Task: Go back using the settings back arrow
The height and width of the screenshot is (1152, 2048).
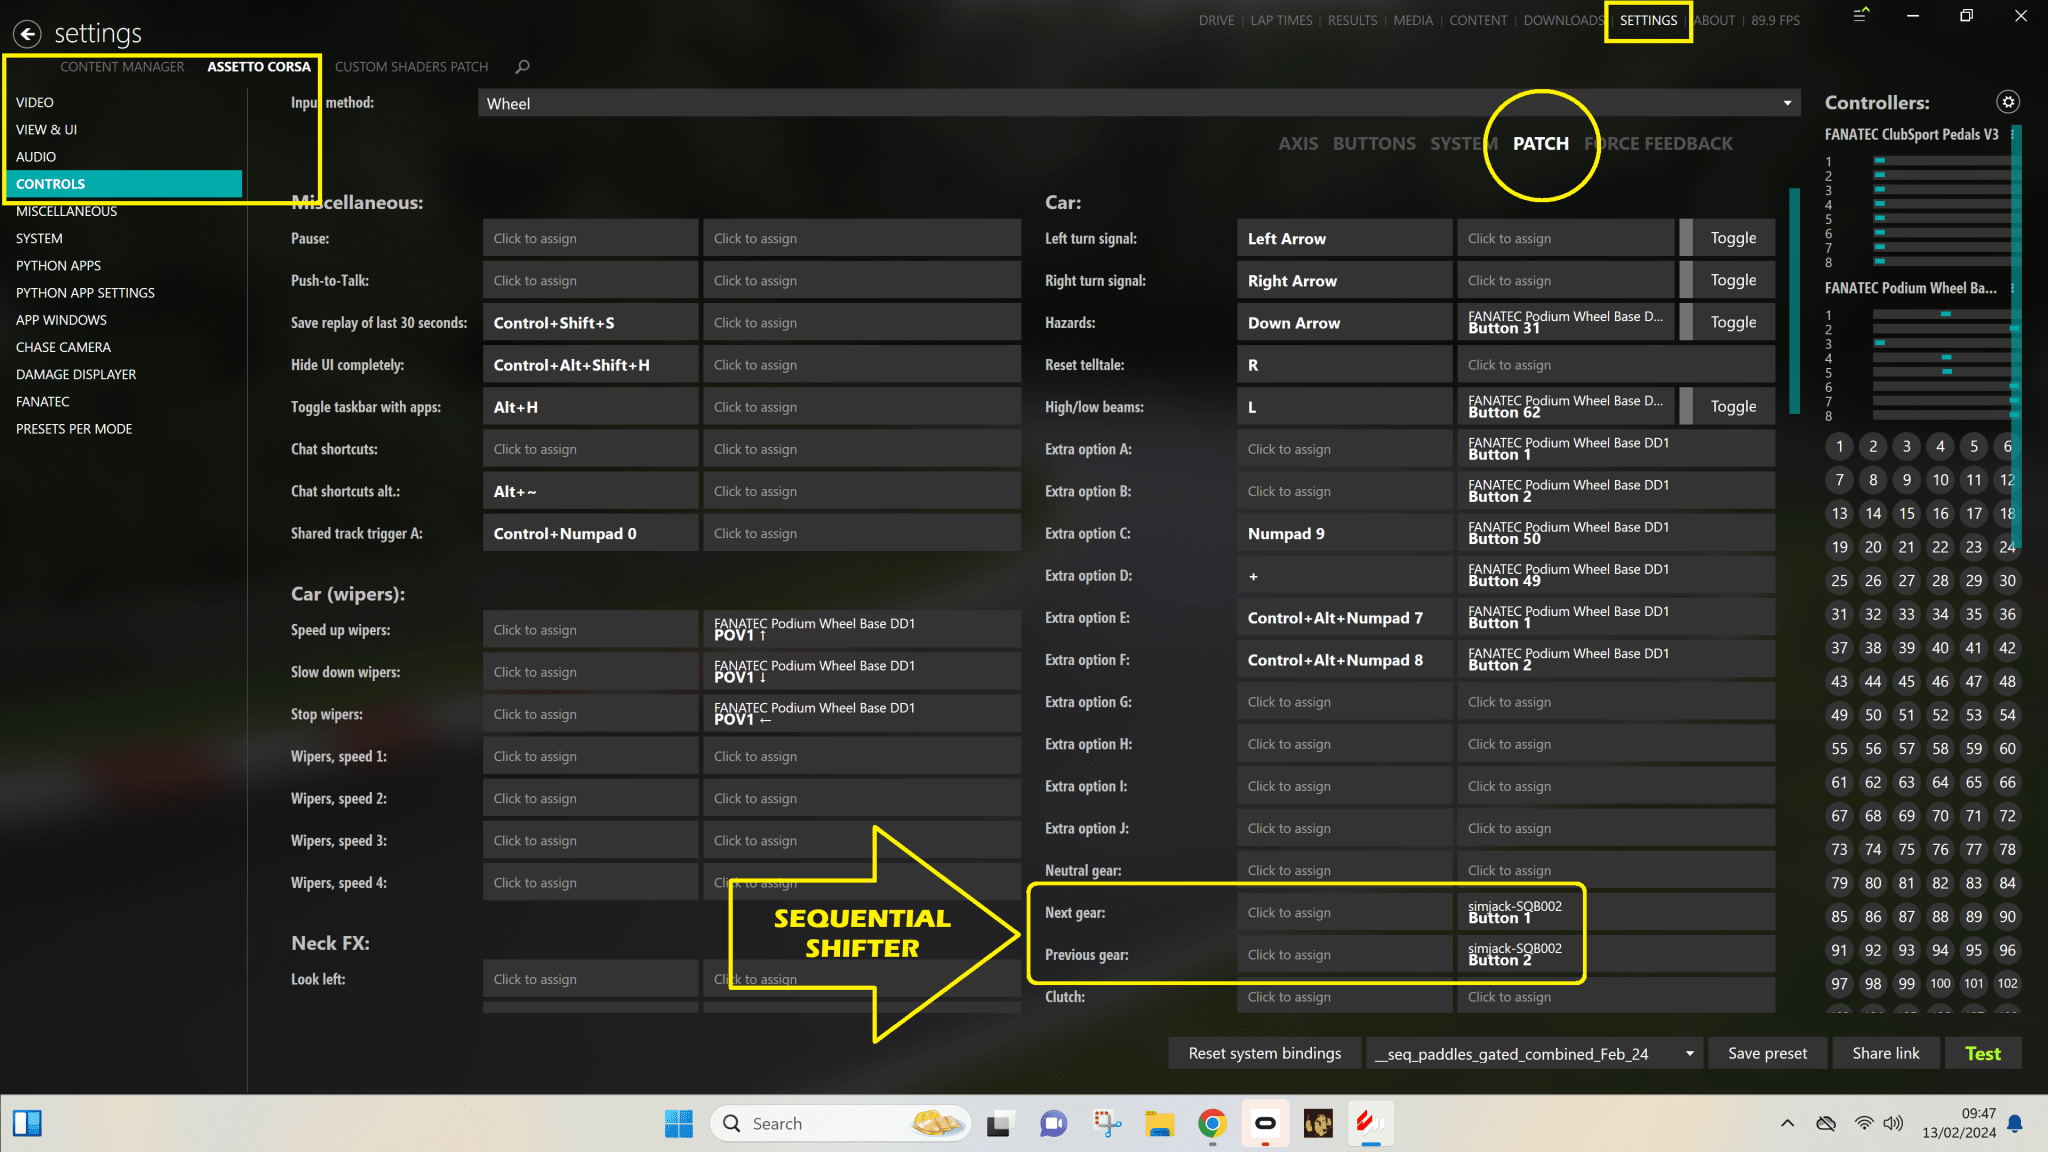Action: [x=27, y=34]
